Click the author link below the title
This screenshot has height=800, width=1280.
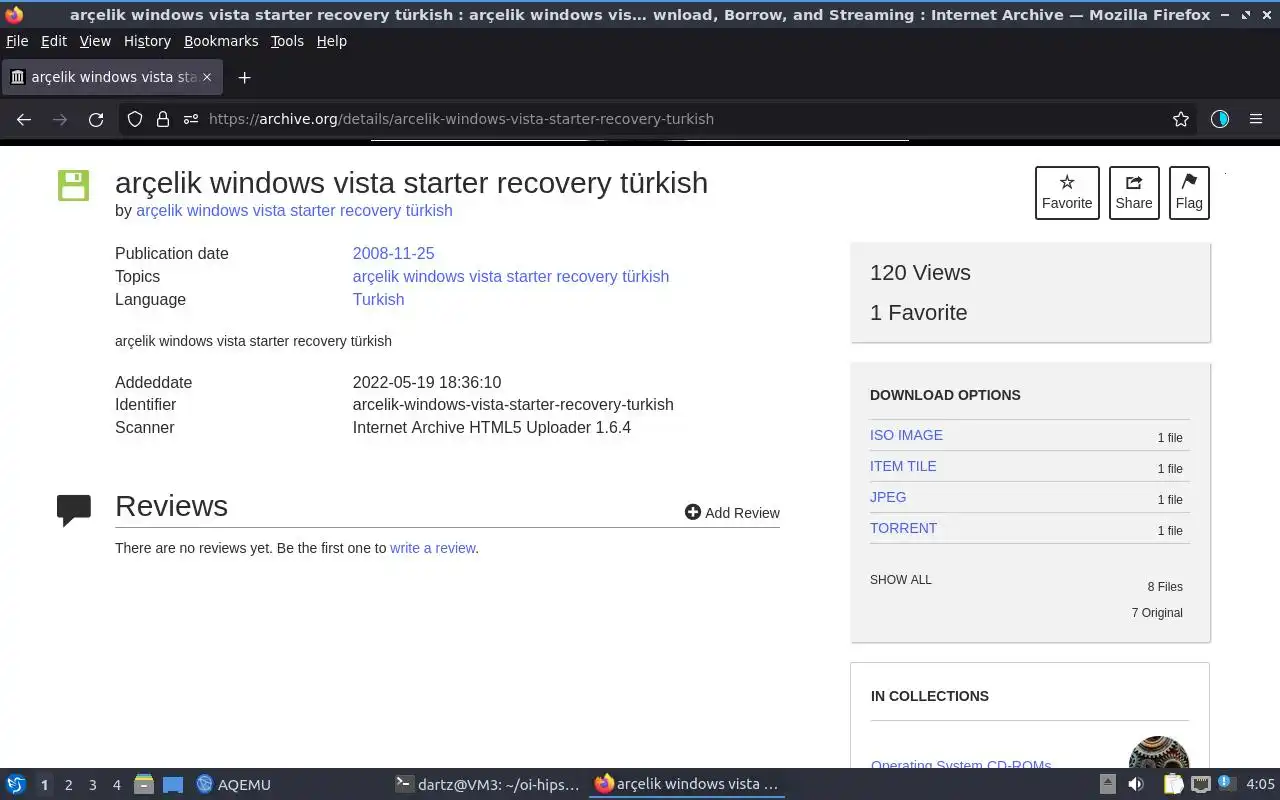294,210
